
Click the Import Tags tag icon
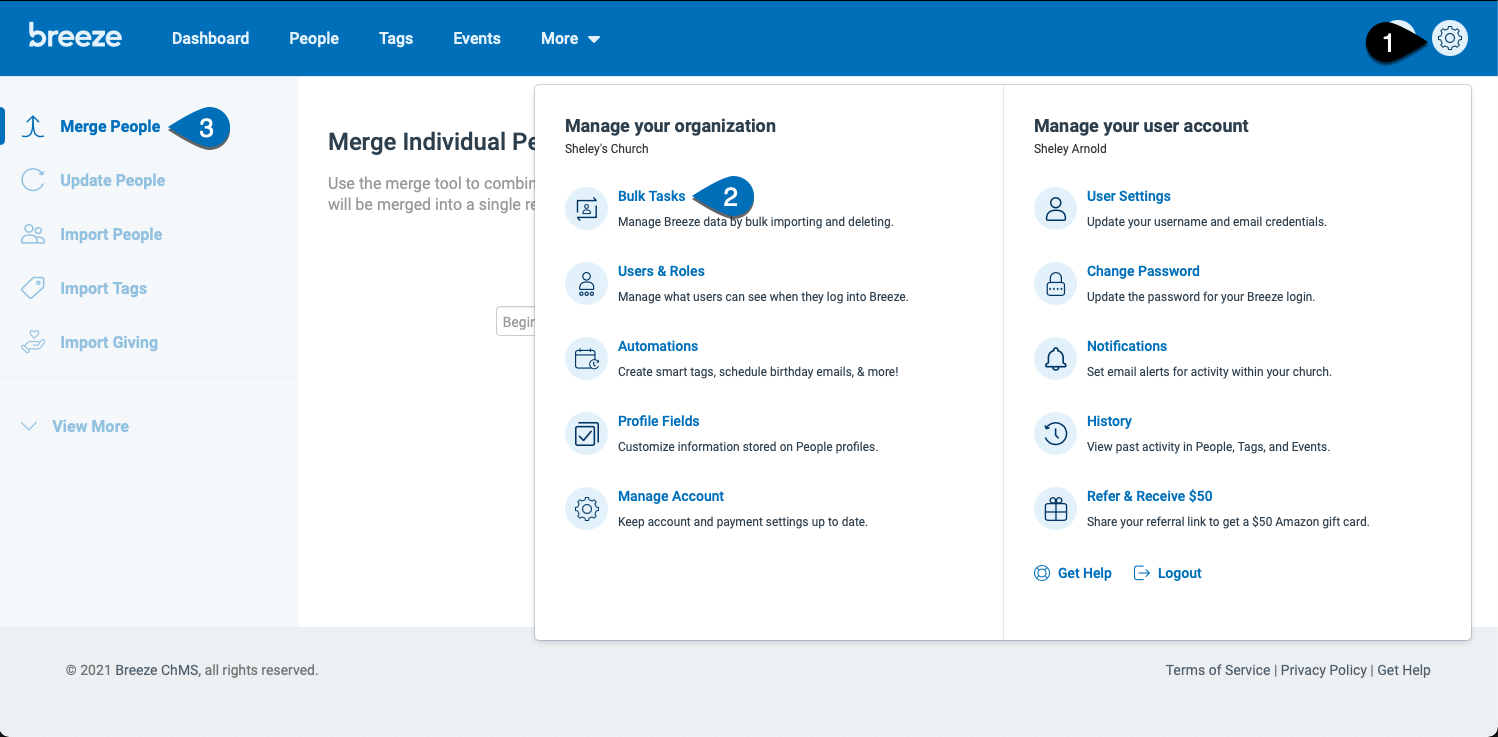point(33,288)
